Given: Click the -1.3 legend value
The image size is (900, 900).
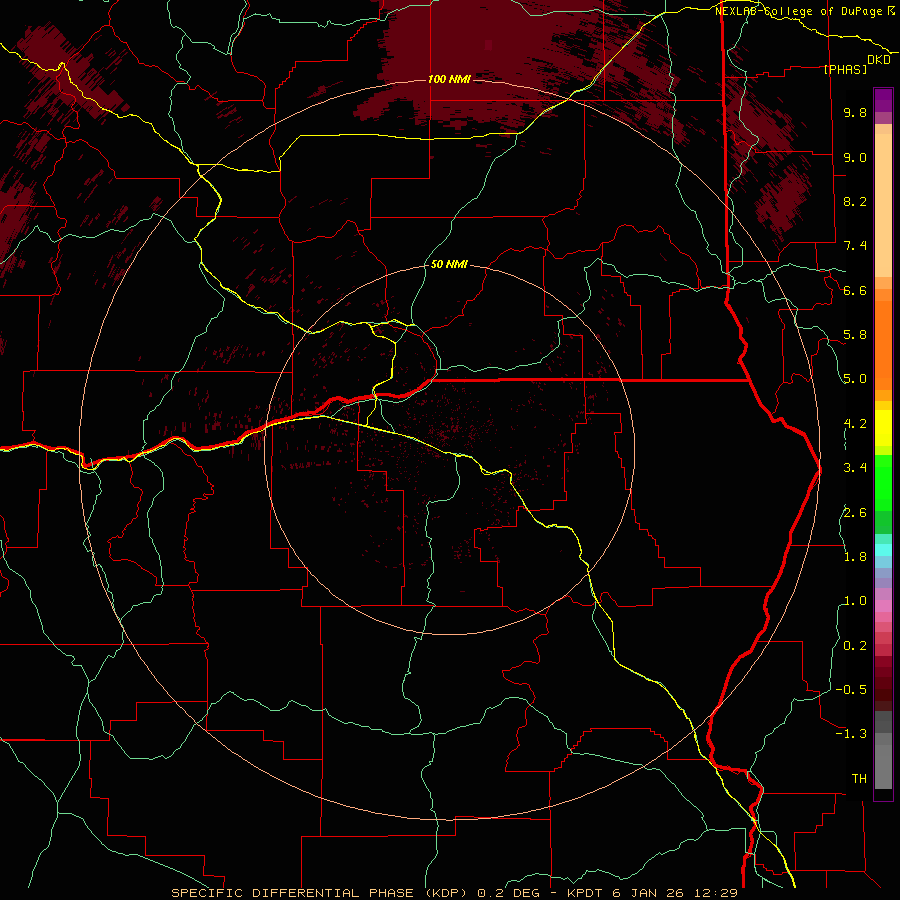Looking at the screenshot, I should 851,734.
